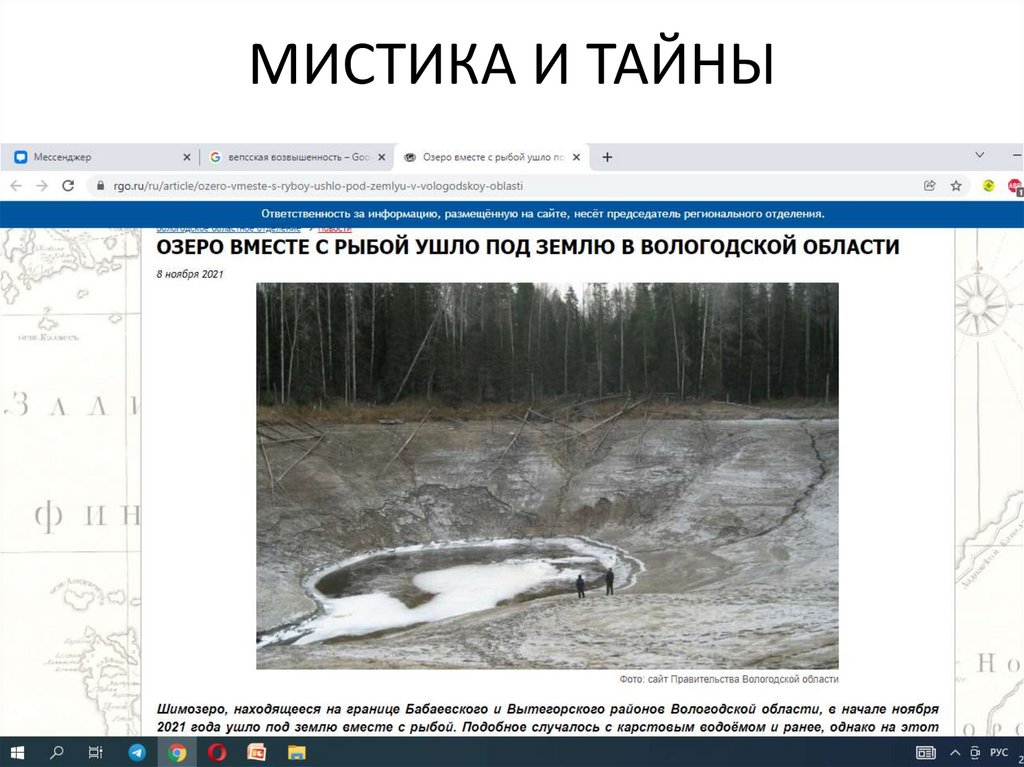Click the lake photo in the article
Viewport: 1024px width, 767px height.
pyautogui.click(x=547, y=476)
